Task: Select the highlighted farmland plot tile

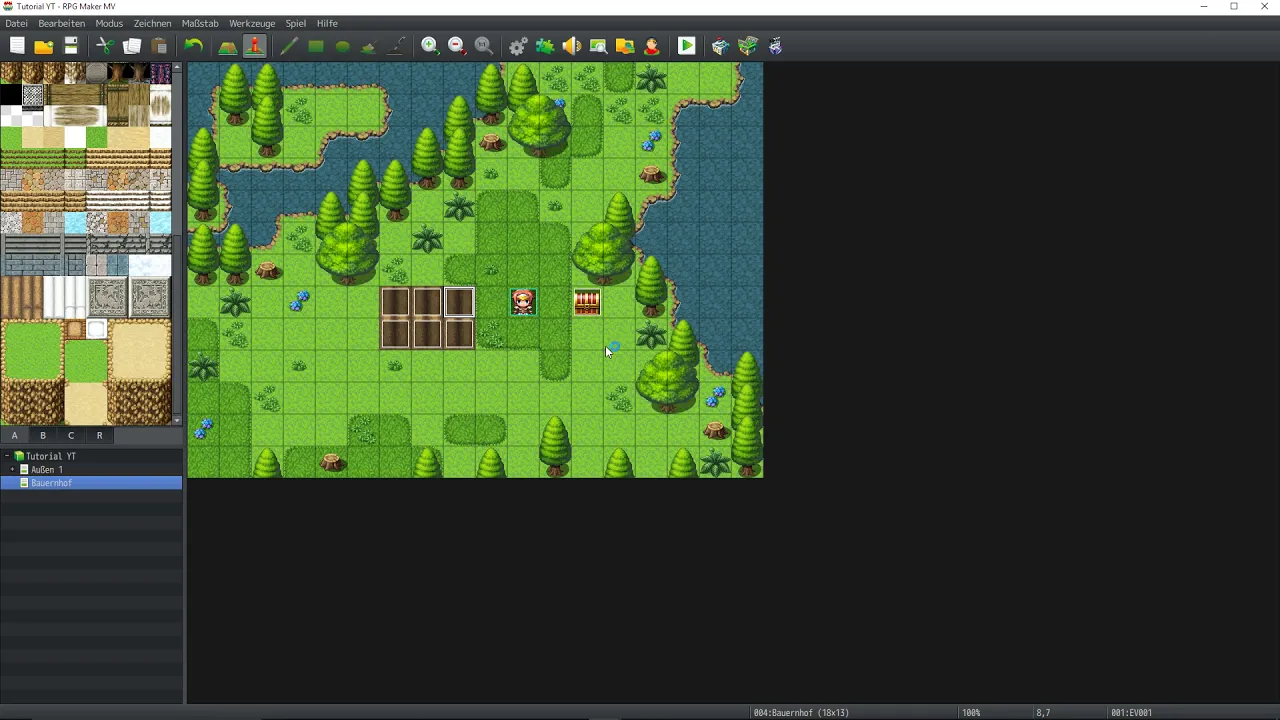Action: (459, 302)
